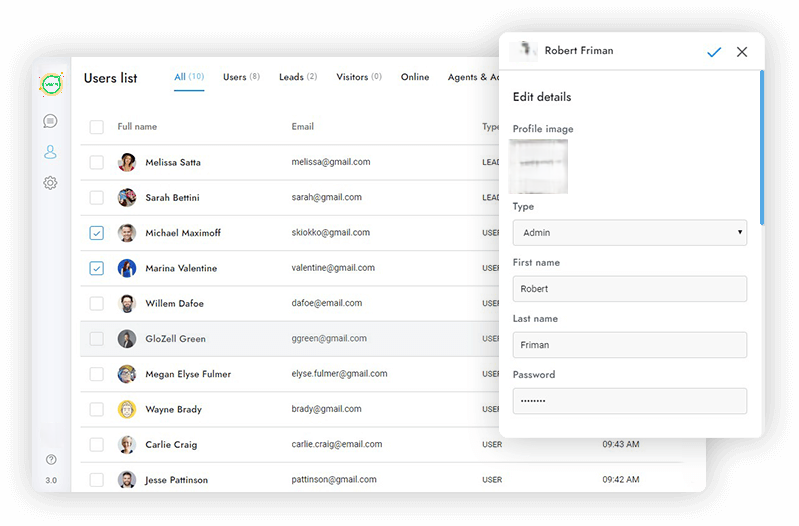The height and width of the screenshot is (526, 799).
Task: Click Melissa Satta's avatar
Action: (x=127, y=162)
